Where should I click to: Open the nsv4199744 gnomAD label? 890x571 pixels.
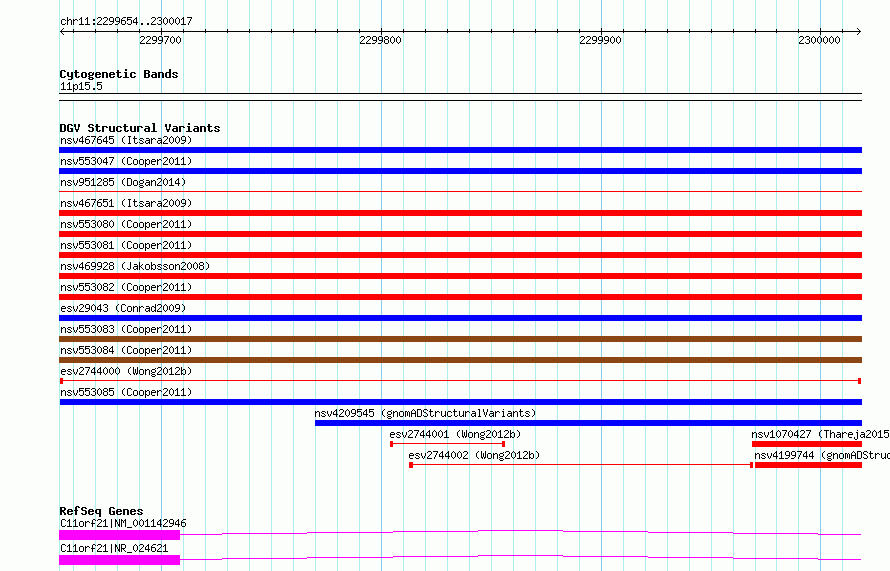pyautogui.click(x=822, y=455)
